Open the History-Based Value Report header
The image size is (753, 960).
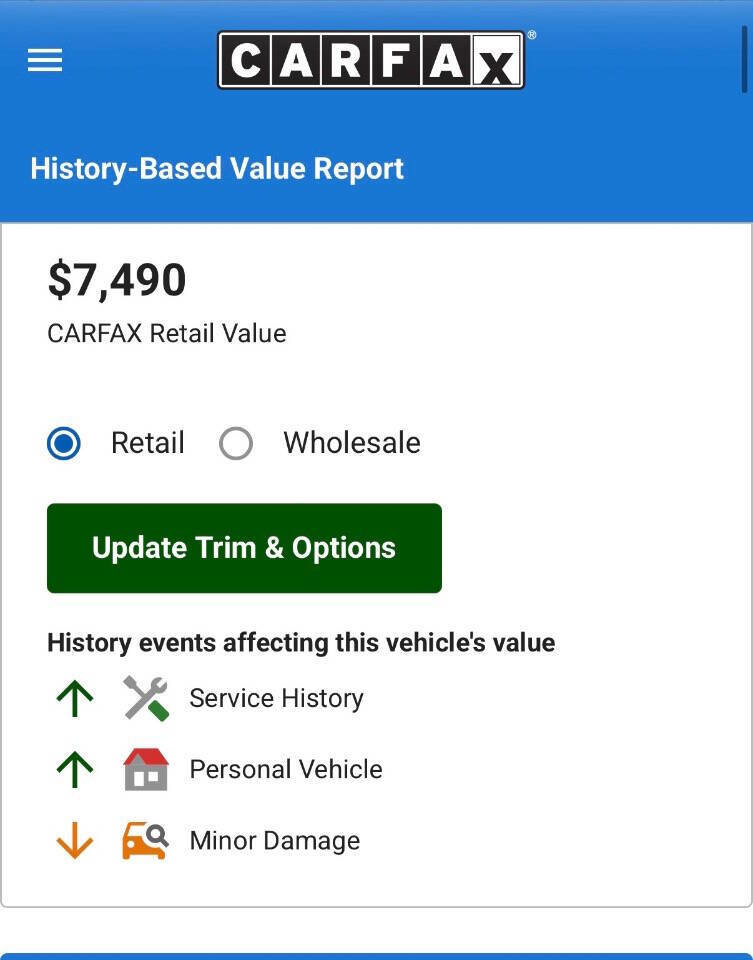point(217,168)
